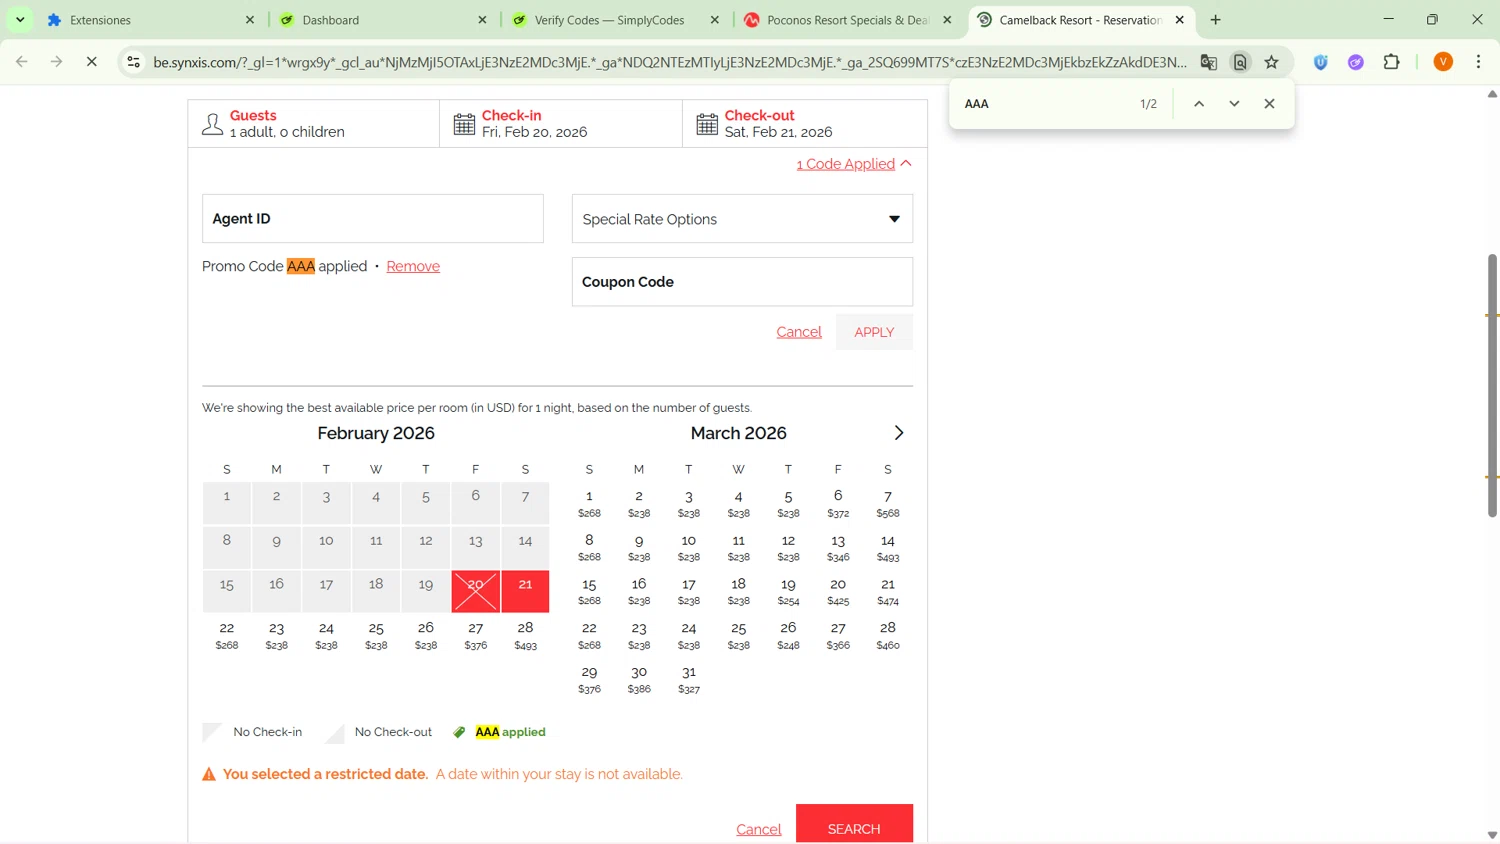This screenshot has width=1500, height=844.
Task: Stop loading the page
Action: [x=91, y=62]
